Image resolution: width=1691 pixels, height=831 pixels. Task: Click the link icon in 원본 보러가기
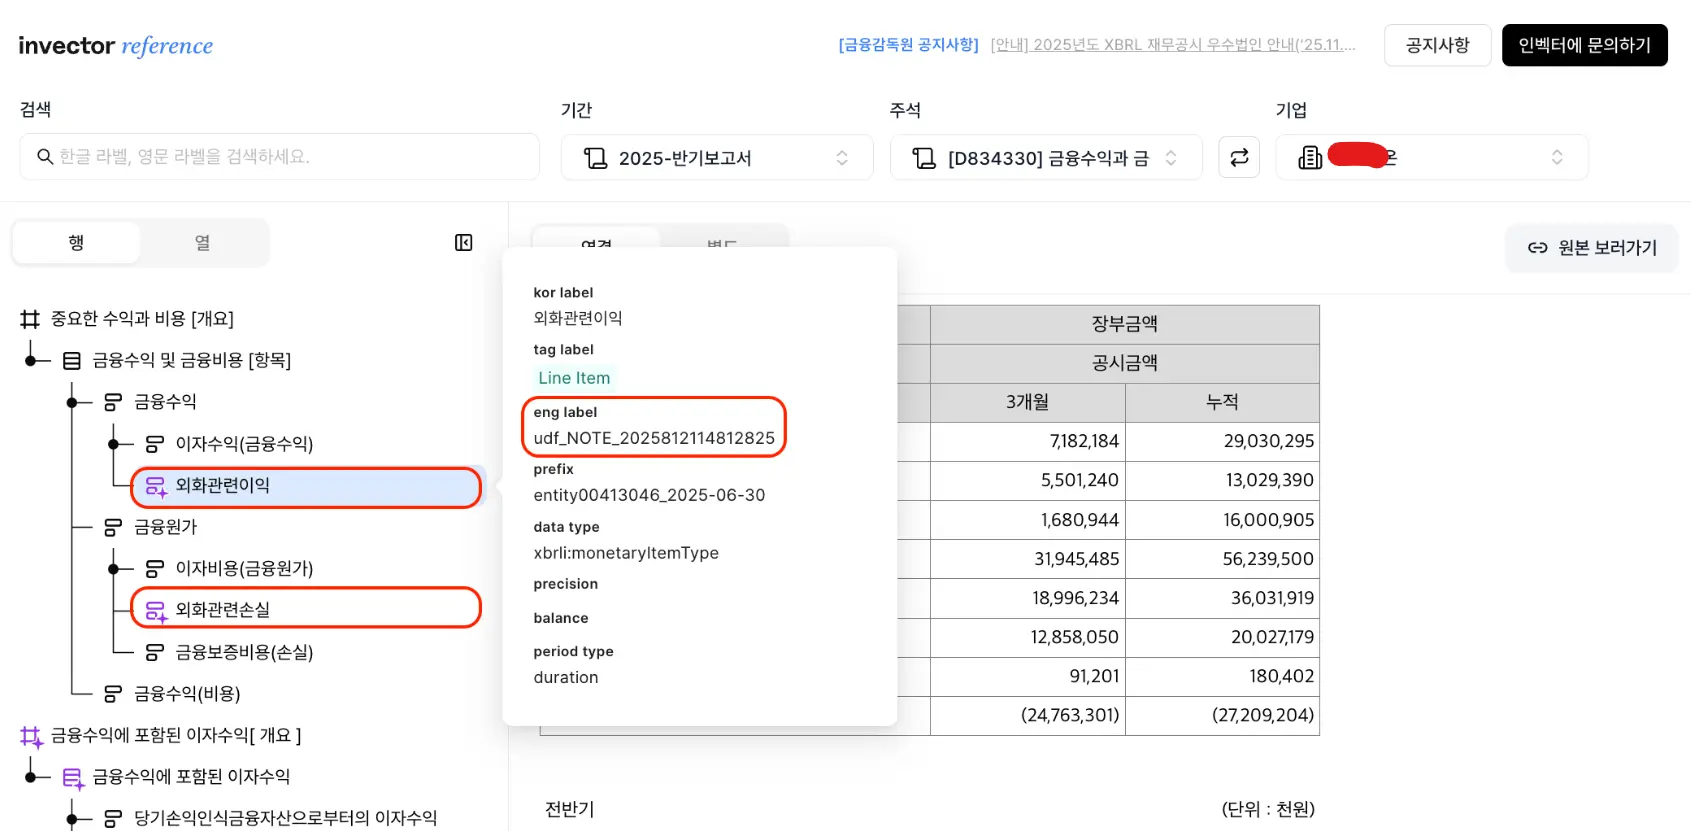pos(1537,248)
